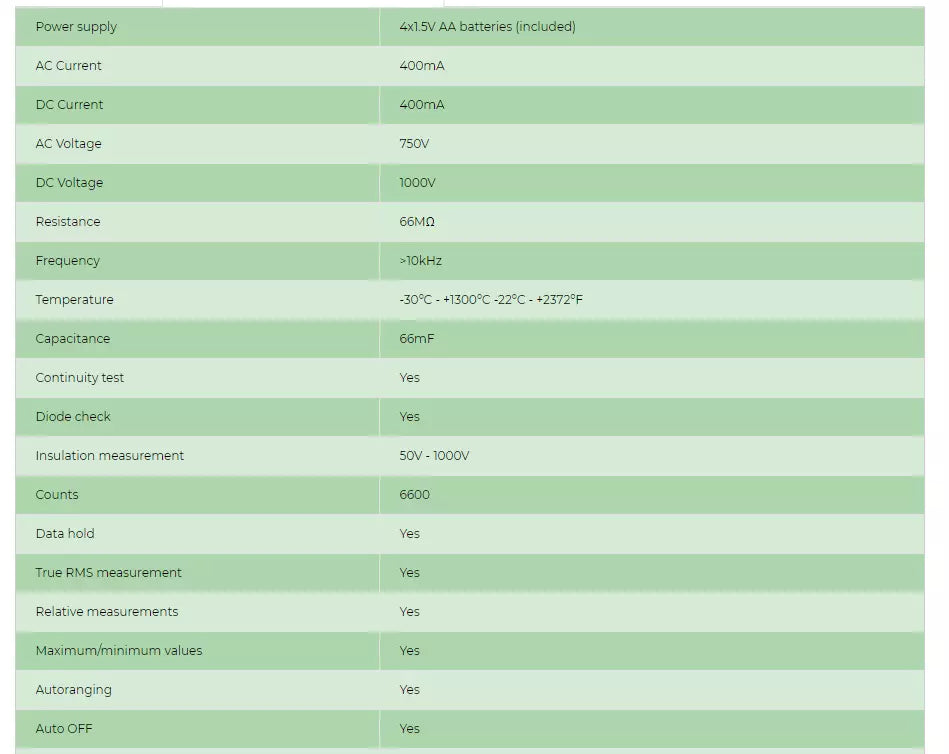Click the Temperature range value text
949x754 pixels.
(491, 300)
